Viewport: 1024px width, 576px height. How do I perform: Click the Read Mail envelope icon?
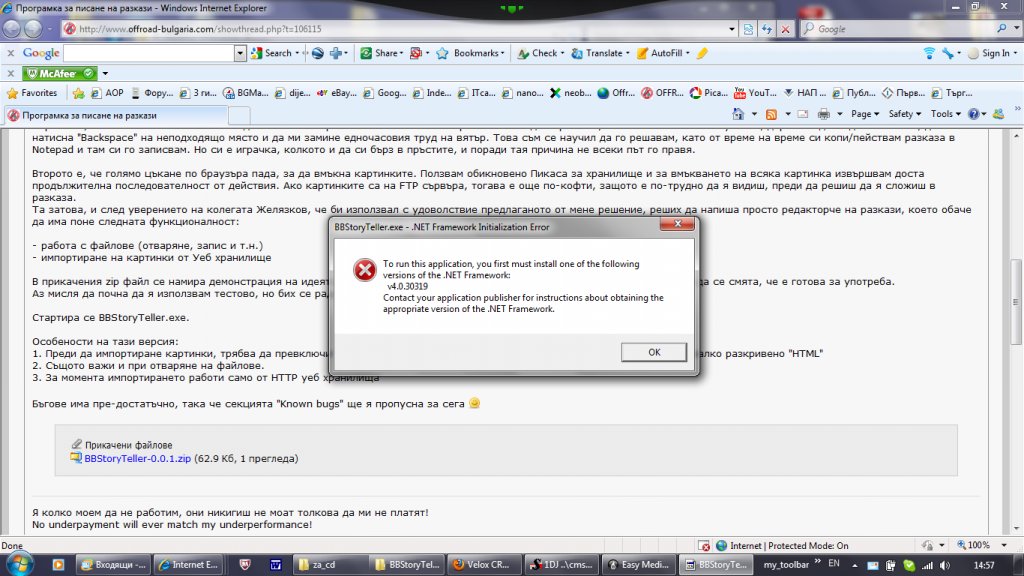(801, 114)
